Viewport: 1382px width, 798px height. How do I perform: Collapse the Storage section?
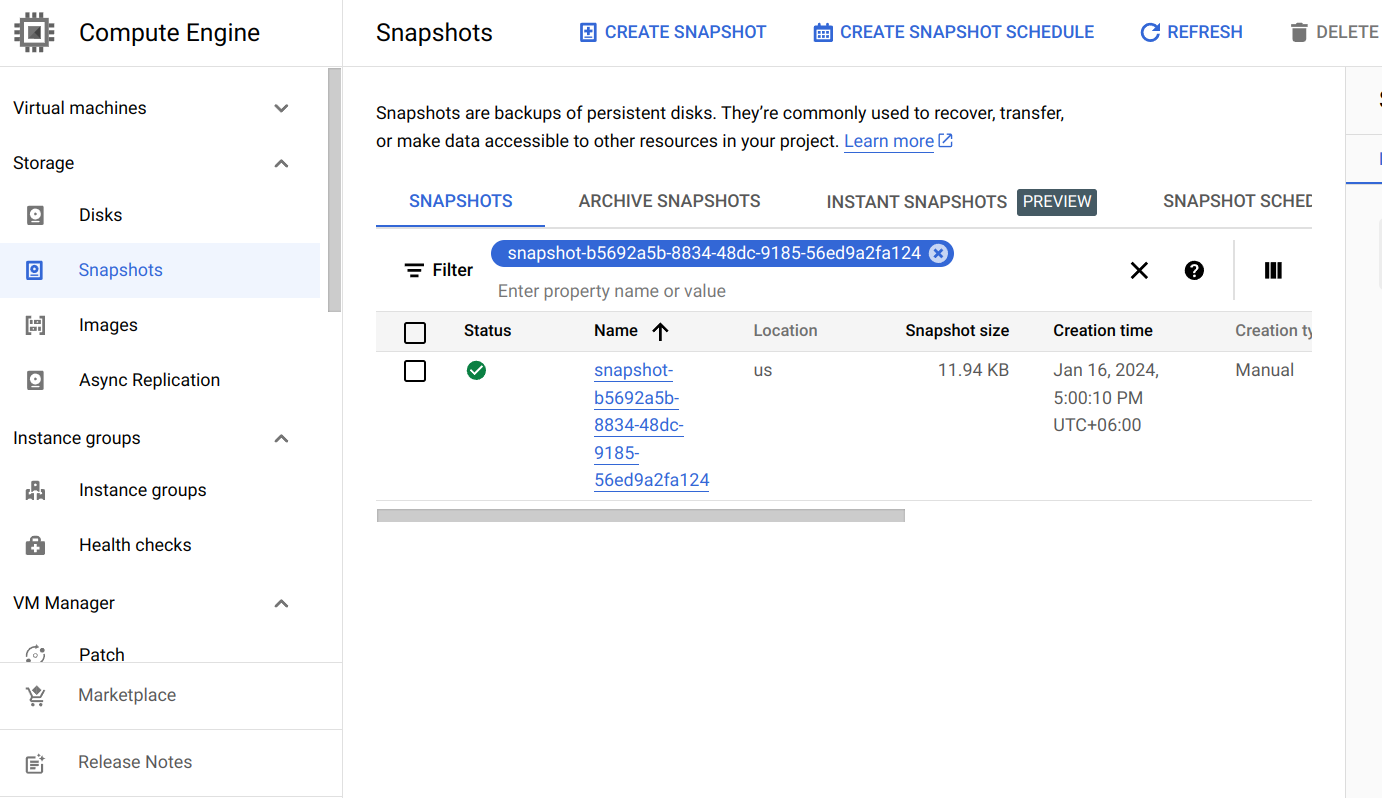[281, 163]
